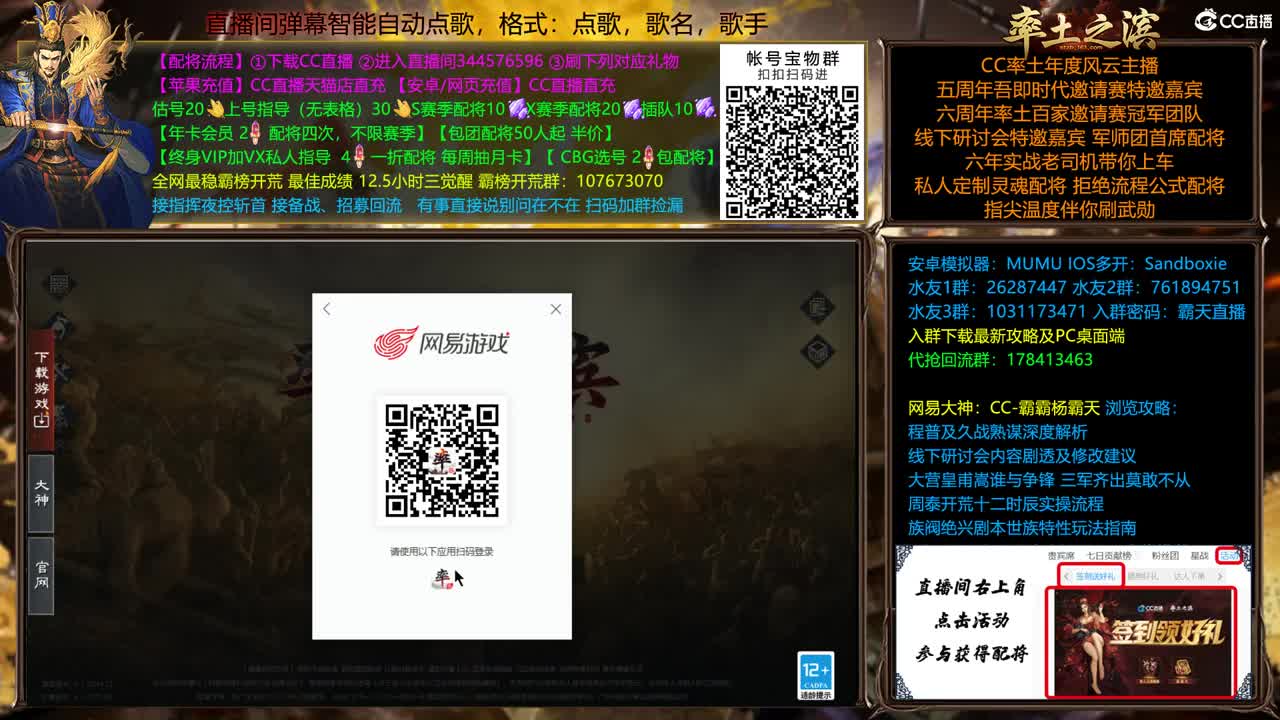Screen dimensions: 1280x720
Task: Click the 【年卡会员 pricing line
Action: (384, 133)
